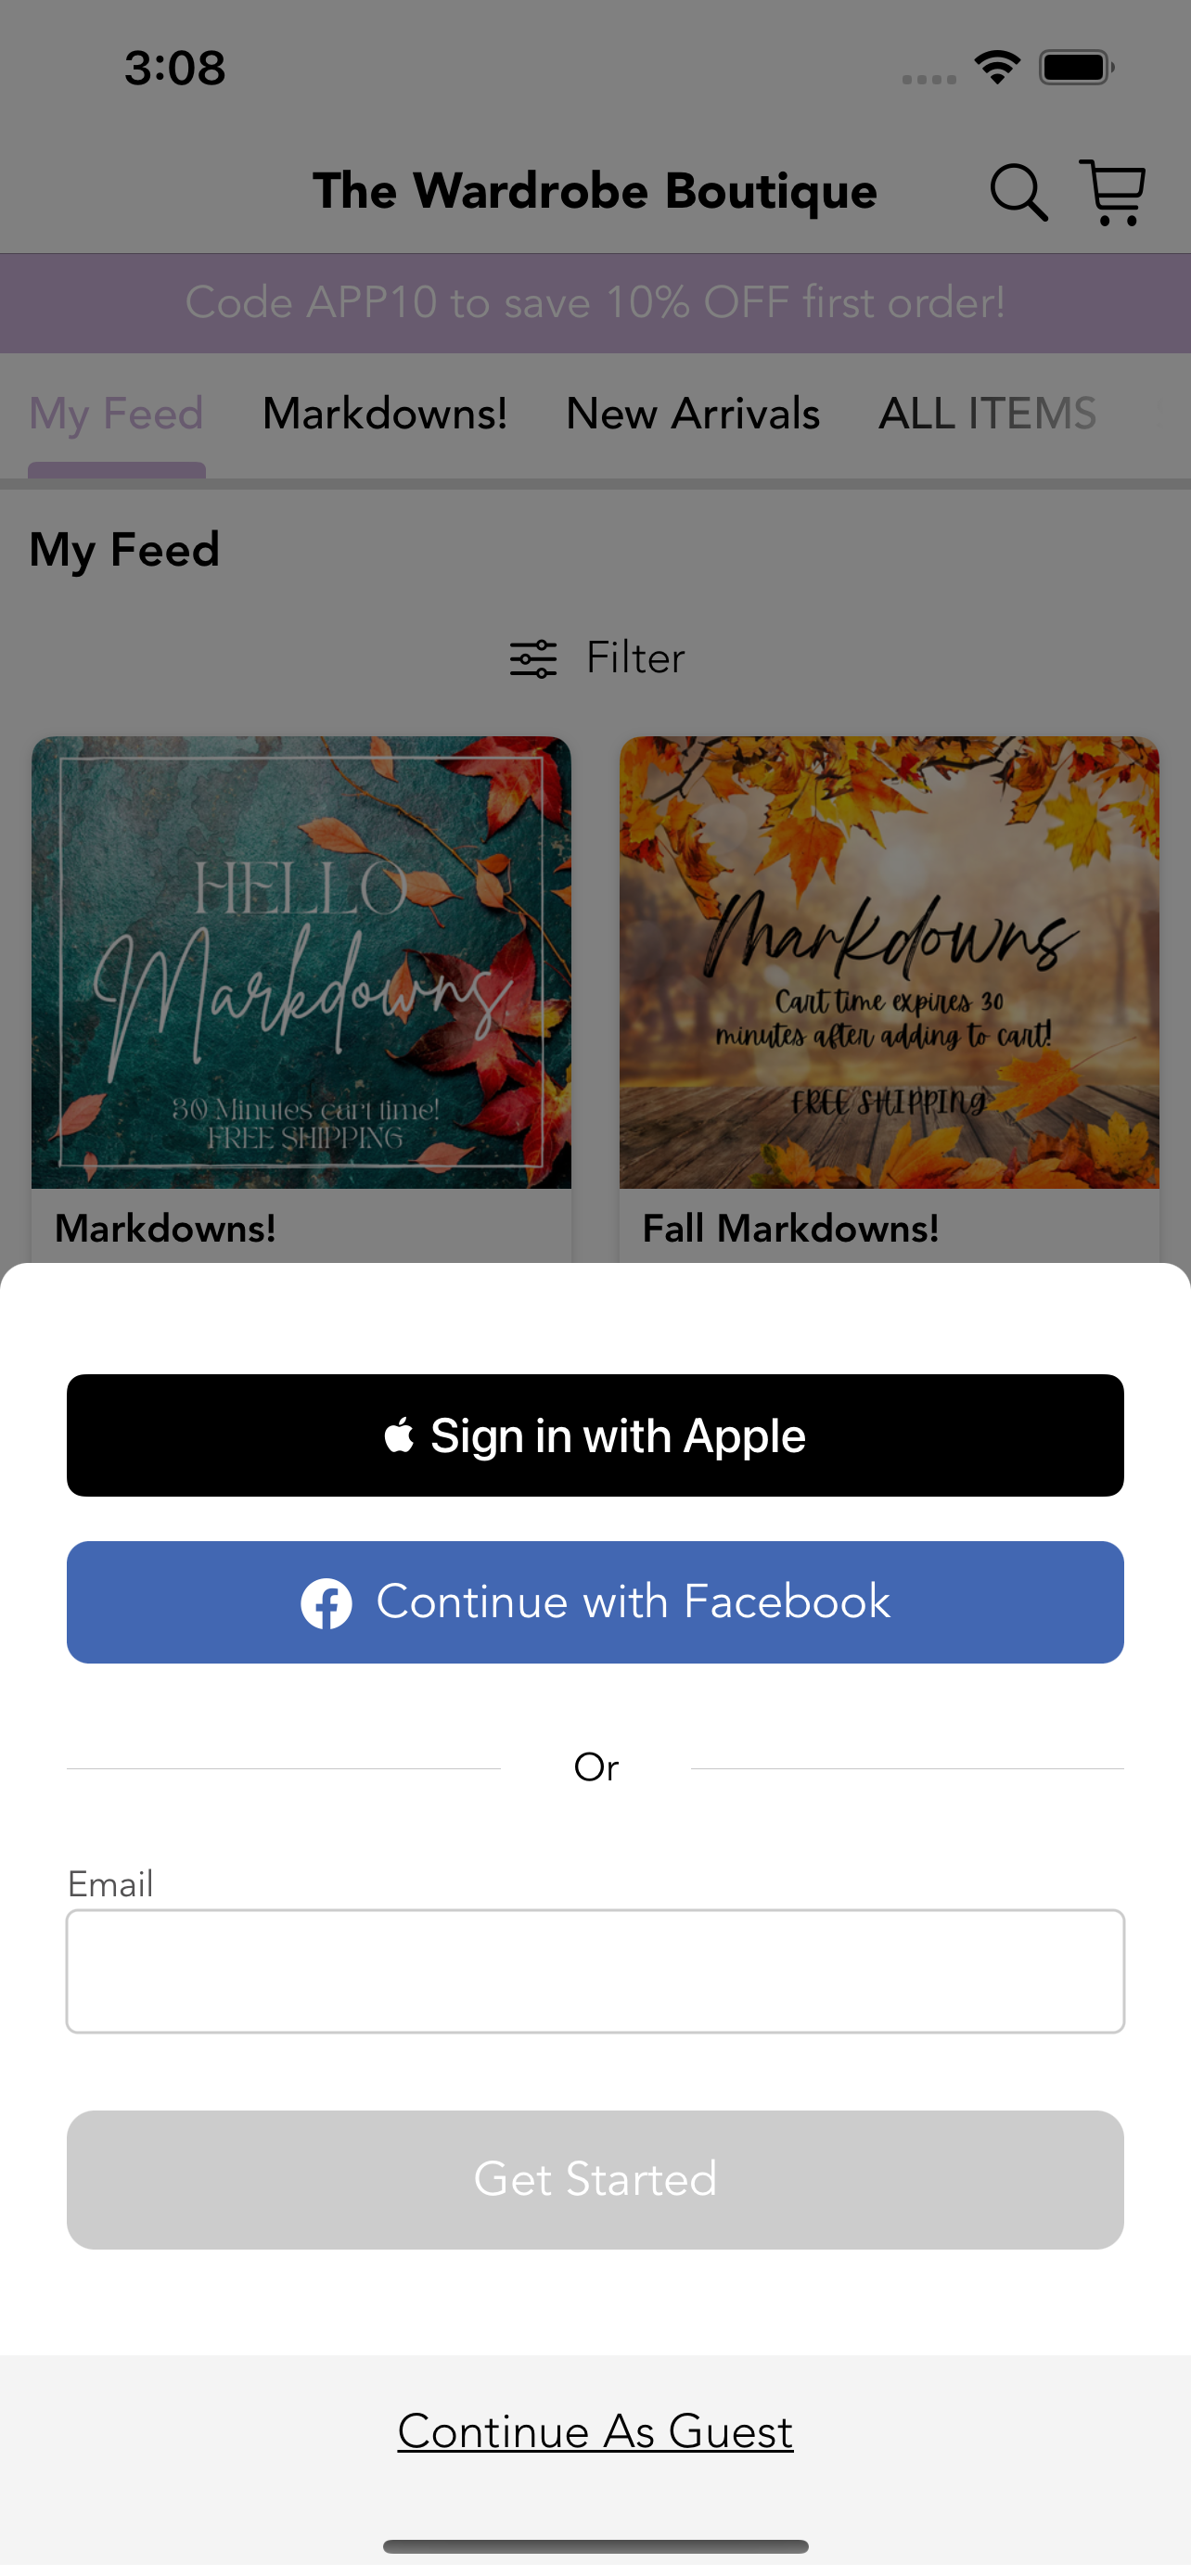Tap the Filter label
Viewport: 1191px width, 2576px height.
pos(635,659)
